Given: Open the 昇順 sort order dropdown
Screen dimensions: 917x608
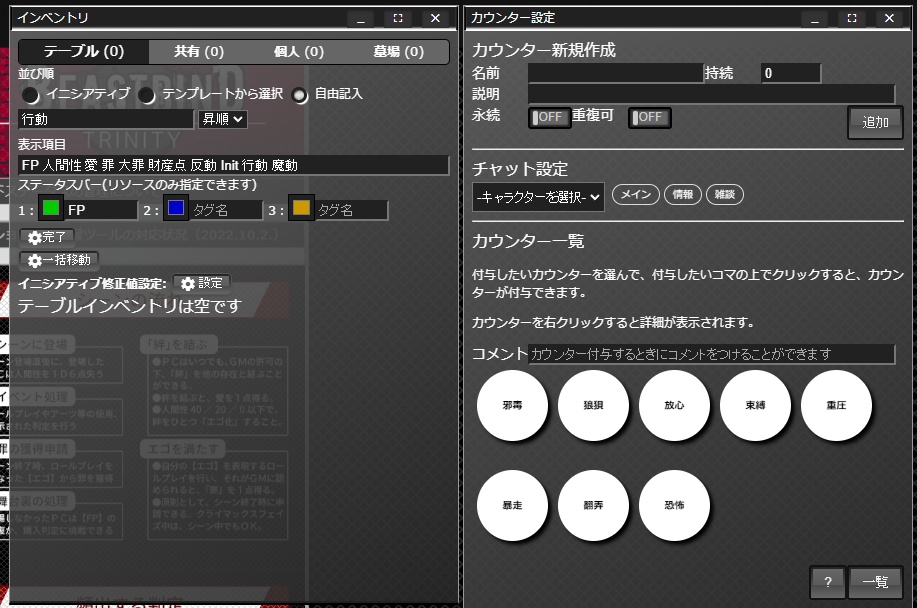Looking at the screenshot, I should (x=224, y=119).
